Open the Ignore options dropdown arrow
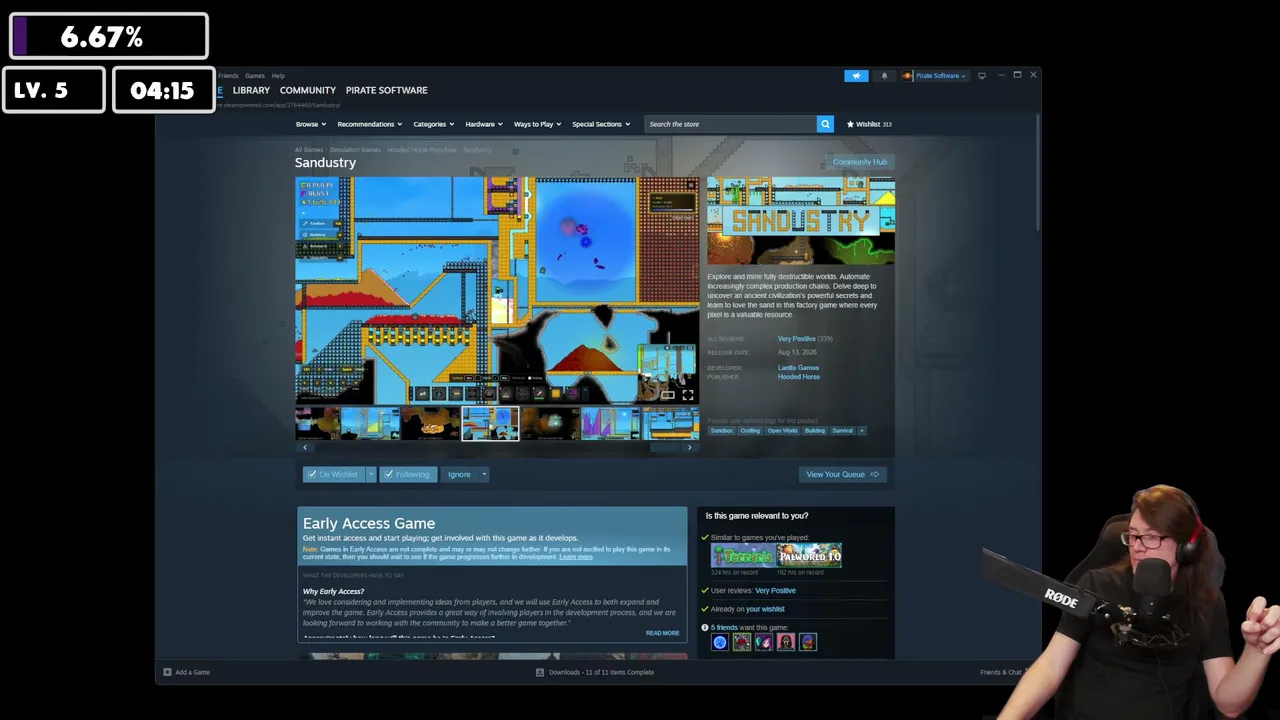This screenshot has width=1280, height=720. tap(484, 474)
